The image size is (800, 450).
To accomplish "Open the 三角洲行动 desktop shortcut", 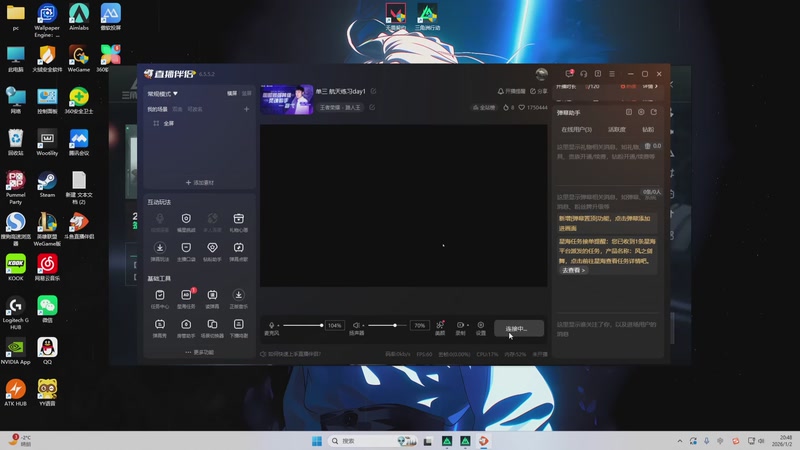I will click(x=427, y=17).
